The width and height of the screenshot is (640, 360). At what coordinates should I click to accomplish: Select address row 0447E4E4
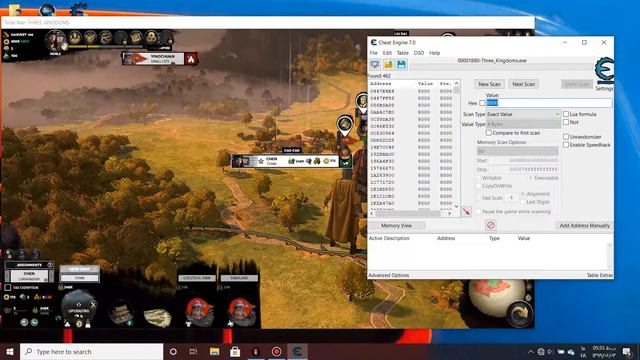pos(411,91)
